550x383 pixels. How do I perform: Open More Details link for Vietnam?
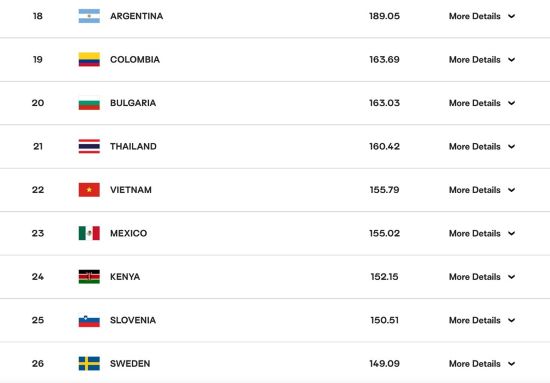coord(475,190)
